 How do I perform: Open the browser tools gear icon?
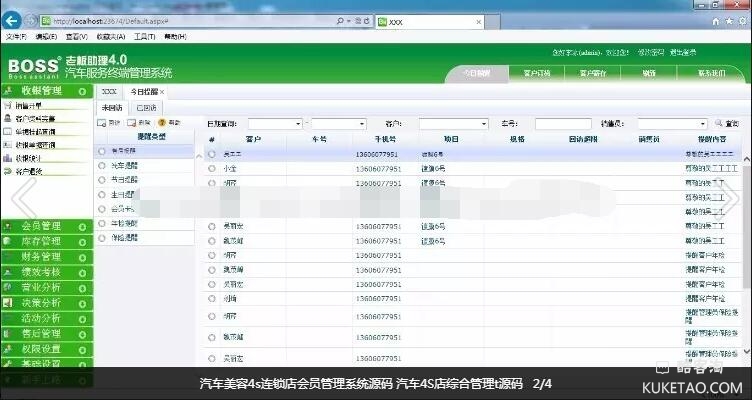[743, 22]
